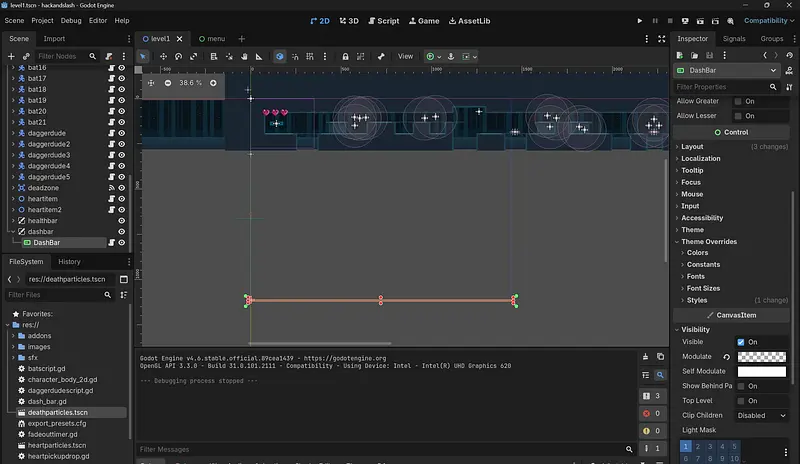Open the script attached to daggerdude3
Image resolution: width=800 pixels, height=464 pixels.
[110, 155]
